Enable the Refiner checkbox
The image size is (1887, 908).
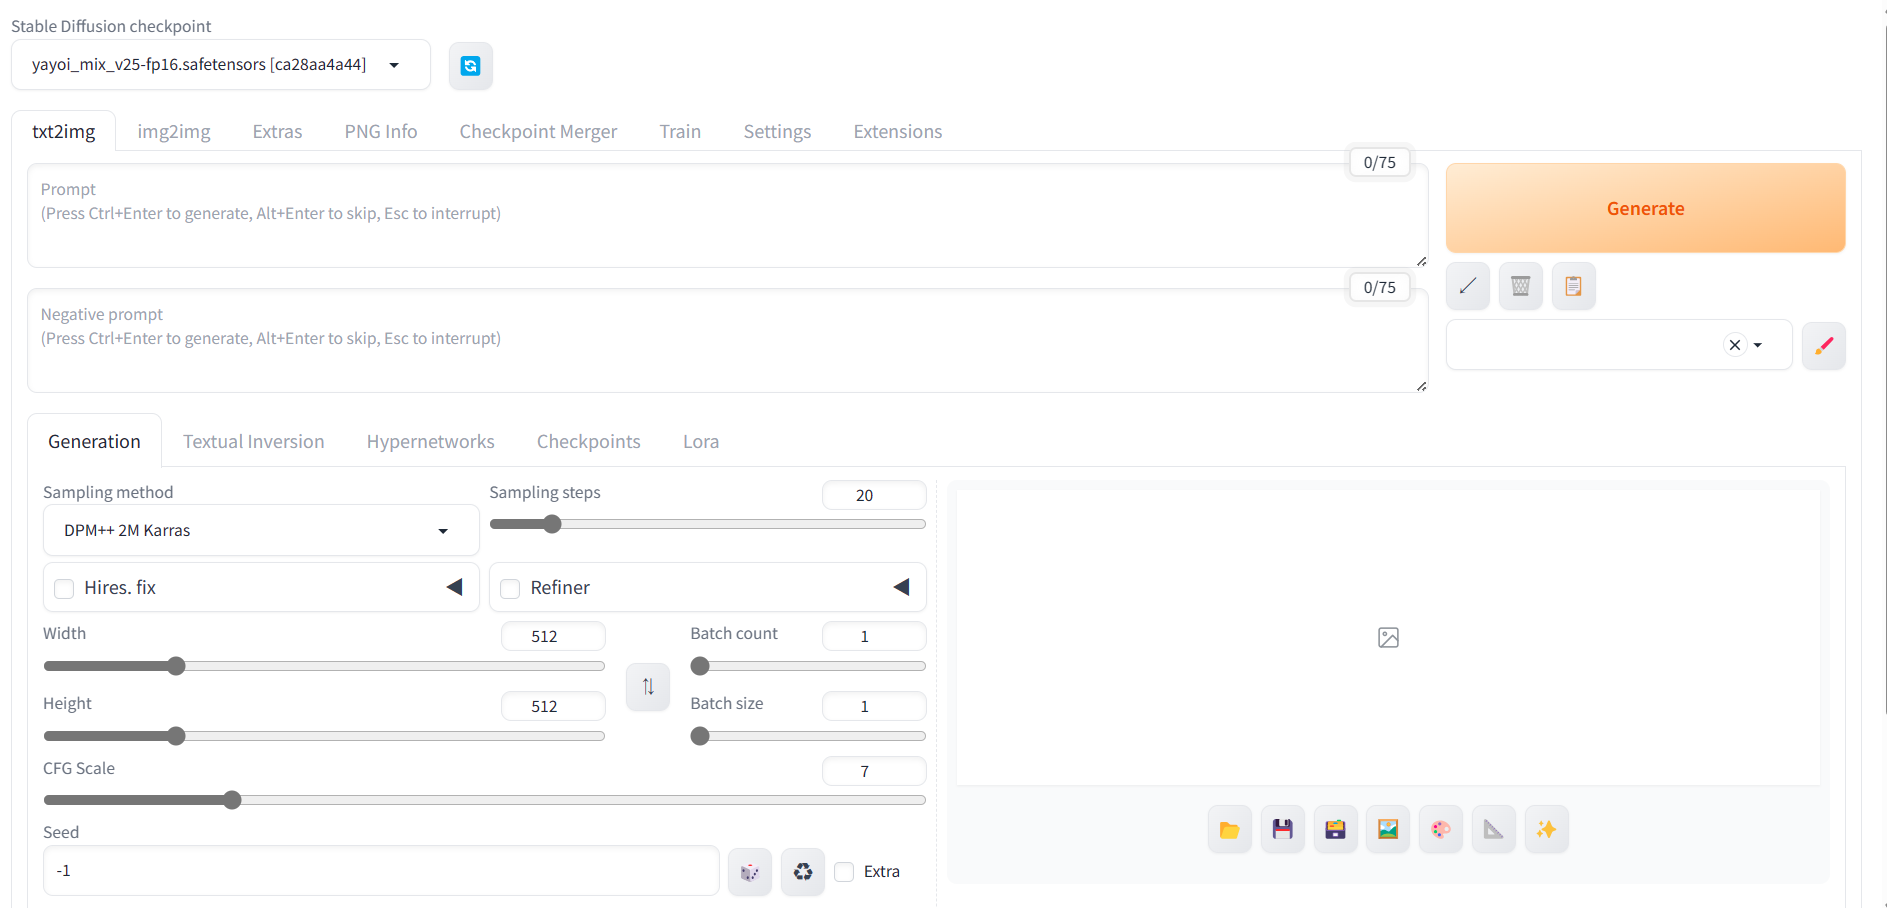pyautogui.click(x=510, y=588)
